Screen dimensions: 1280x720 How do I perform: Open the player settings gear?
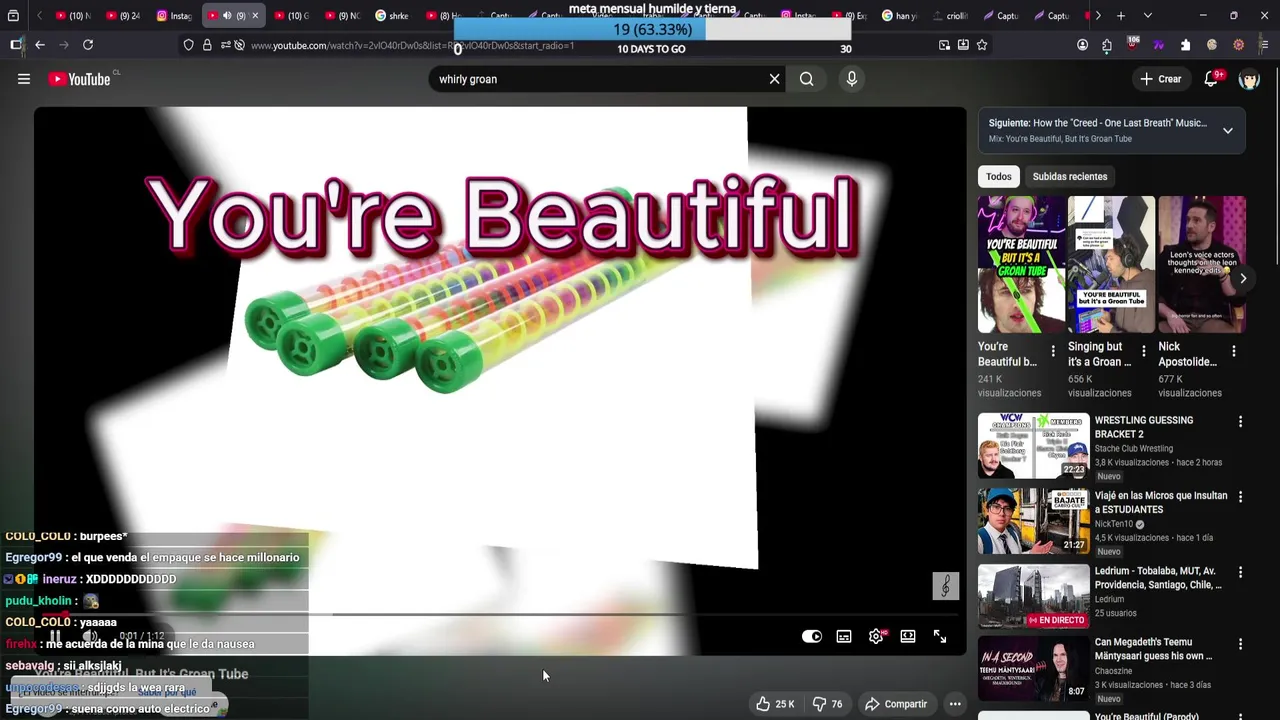[877, 636]
